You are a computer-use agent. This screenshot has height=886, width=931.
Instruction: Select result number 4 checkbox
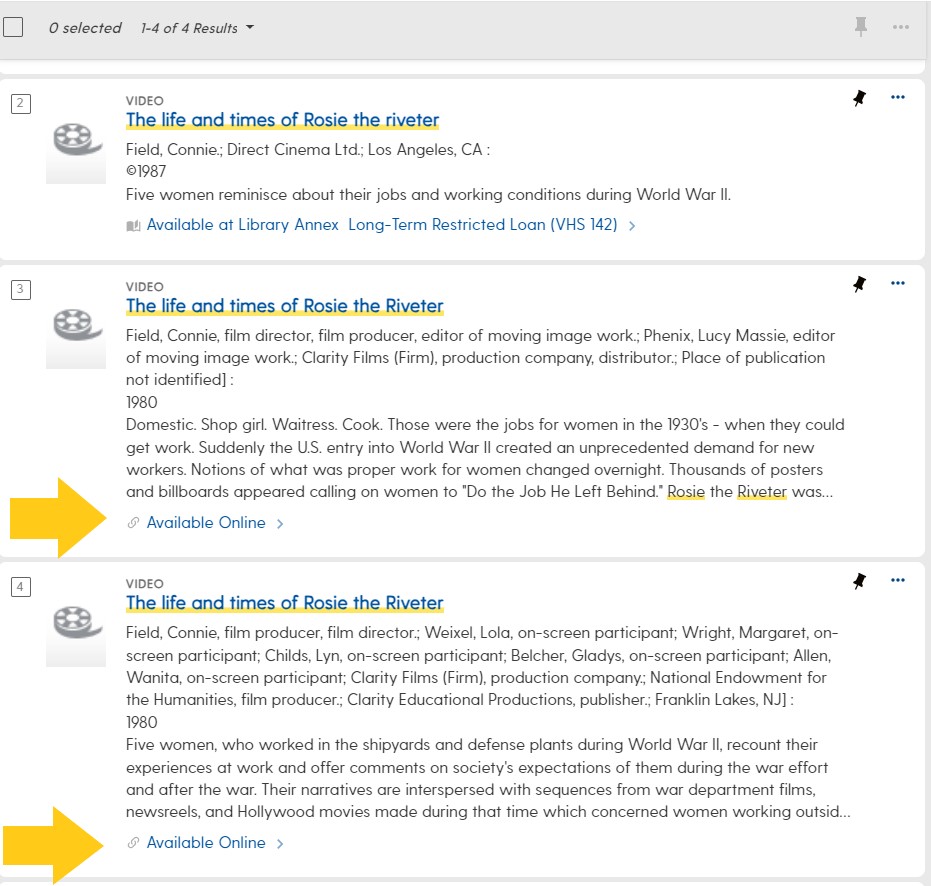[21, 587]
